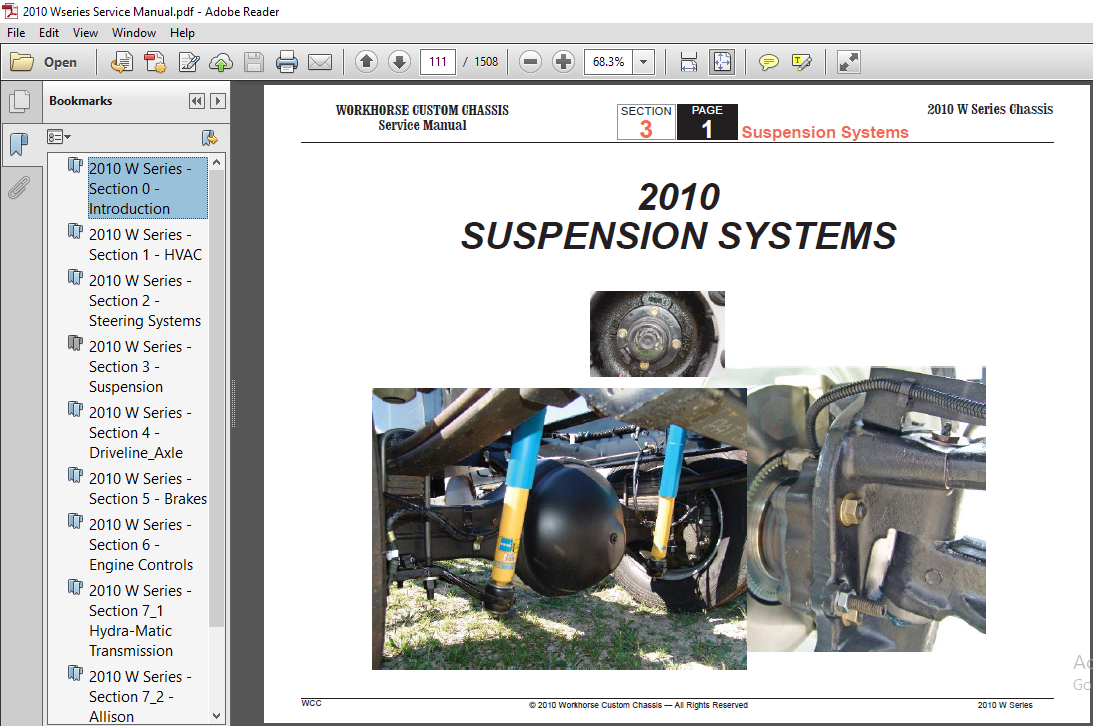The width and height of the screenshot is (1093, 726).
Task: Click the fit one full page icon
Action: click(x=722, y=62)
